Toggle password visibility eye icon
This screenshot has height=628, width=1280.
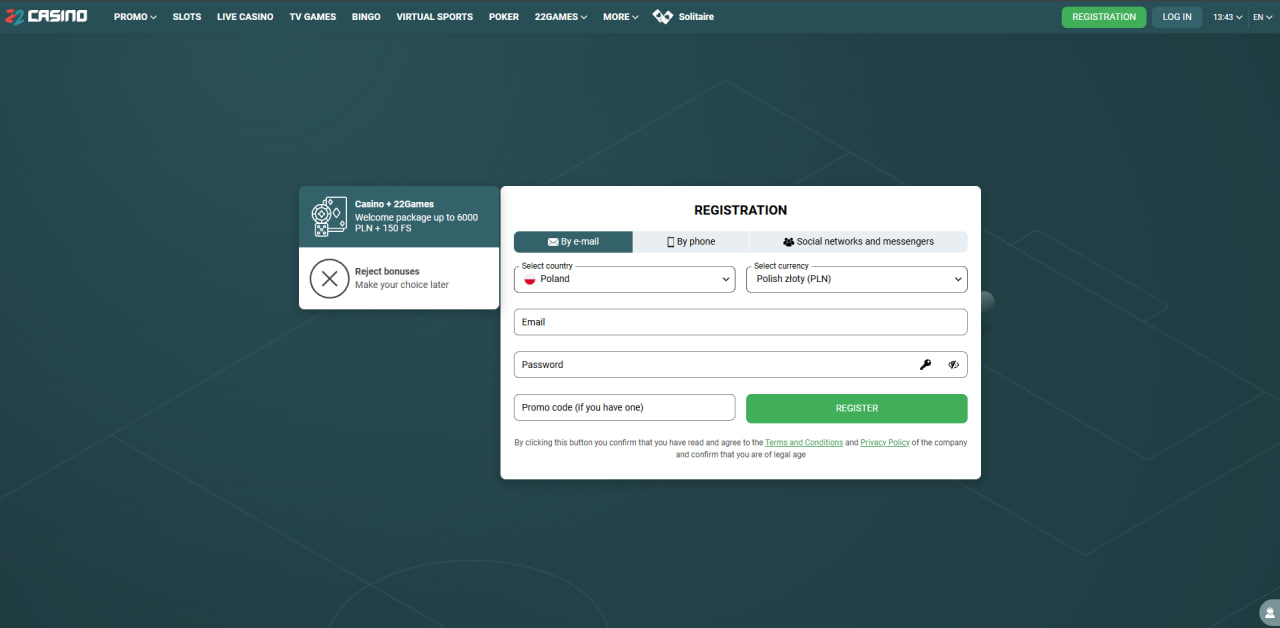[953, 365]
